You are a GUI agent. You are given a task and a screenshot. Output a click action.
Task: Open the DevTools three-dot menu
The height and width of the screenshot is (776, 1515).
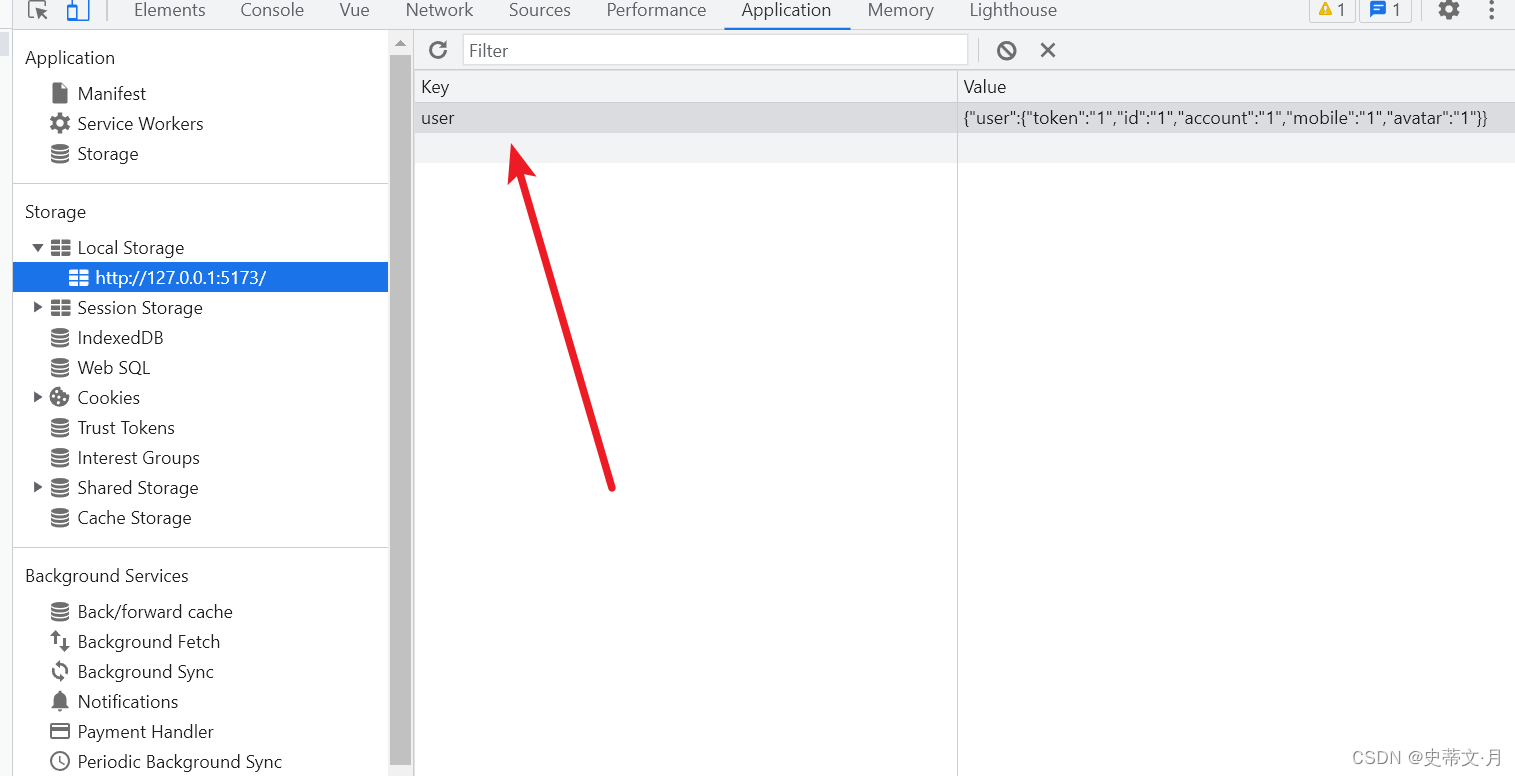(1491, 10)
